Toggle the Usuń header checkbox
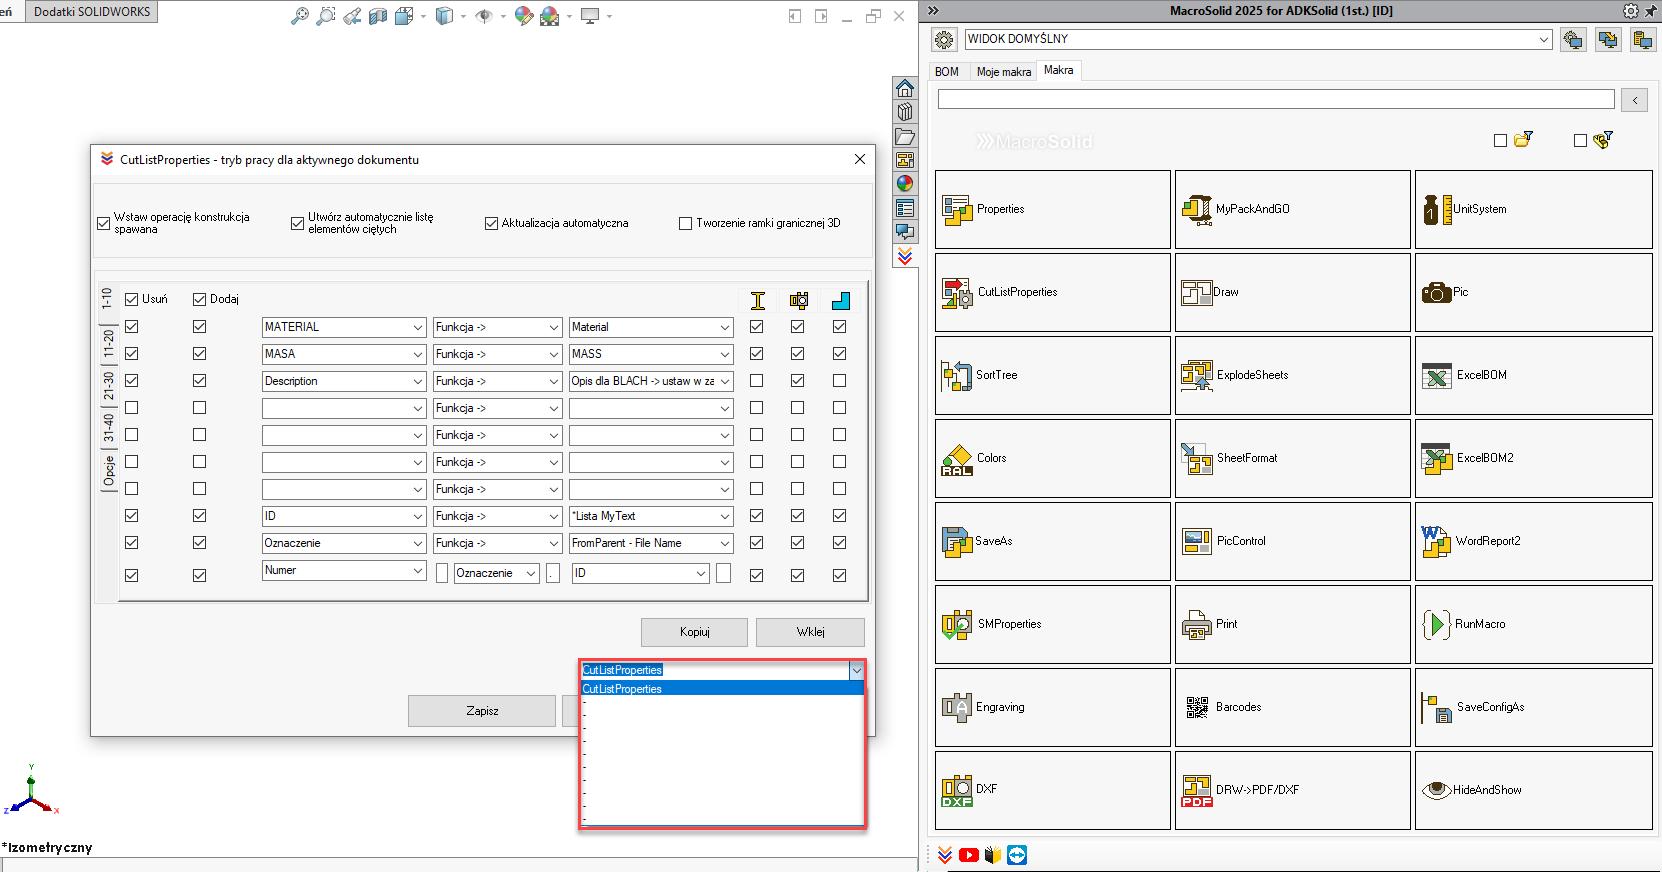 click(x=131, y=299)
